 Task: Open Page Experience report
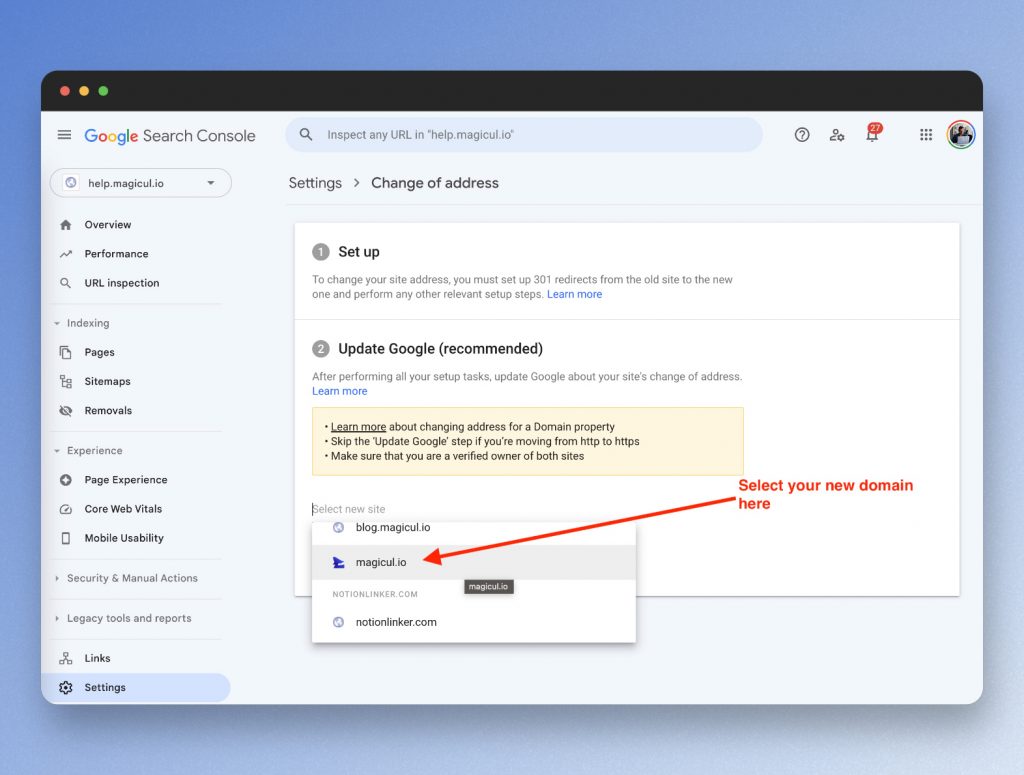(x=125, y=480)
